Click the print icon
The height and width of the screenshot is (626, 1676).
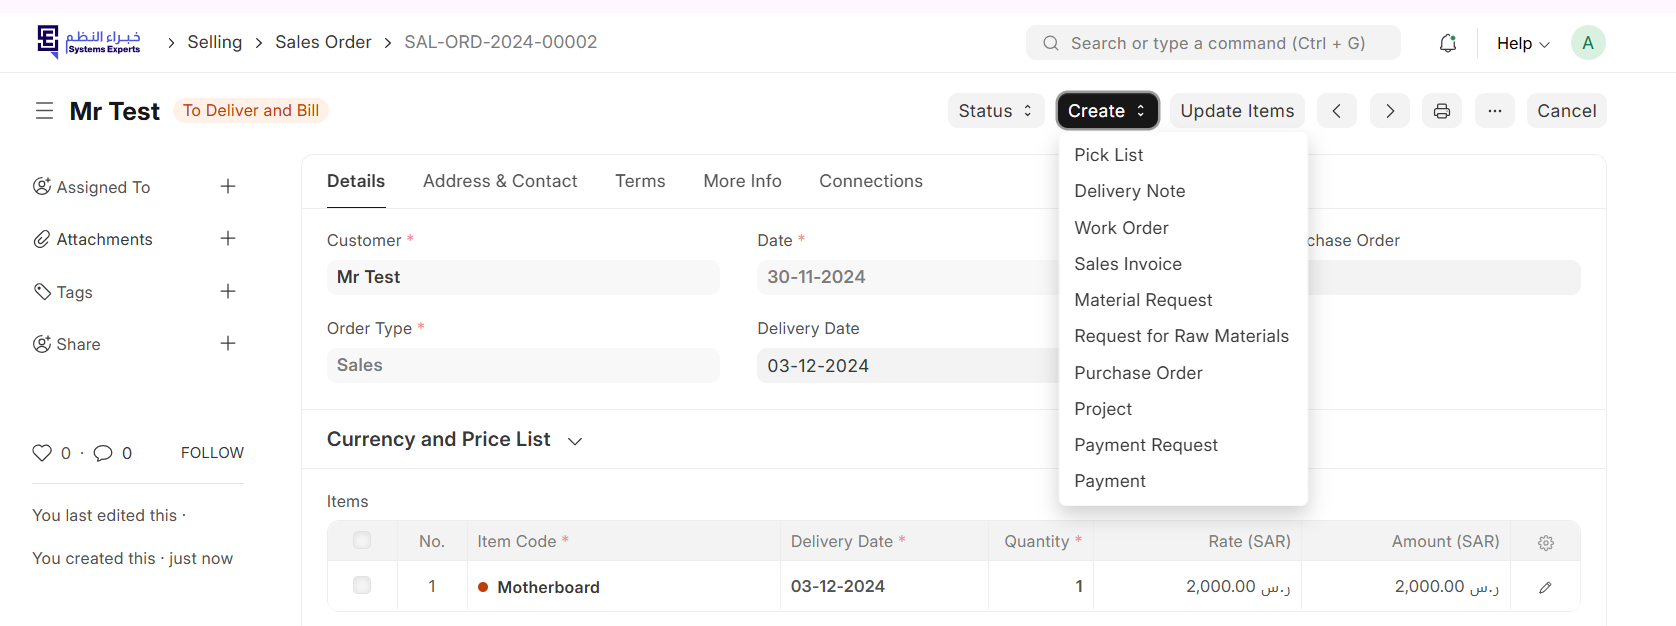click(x=1441, y=111)
